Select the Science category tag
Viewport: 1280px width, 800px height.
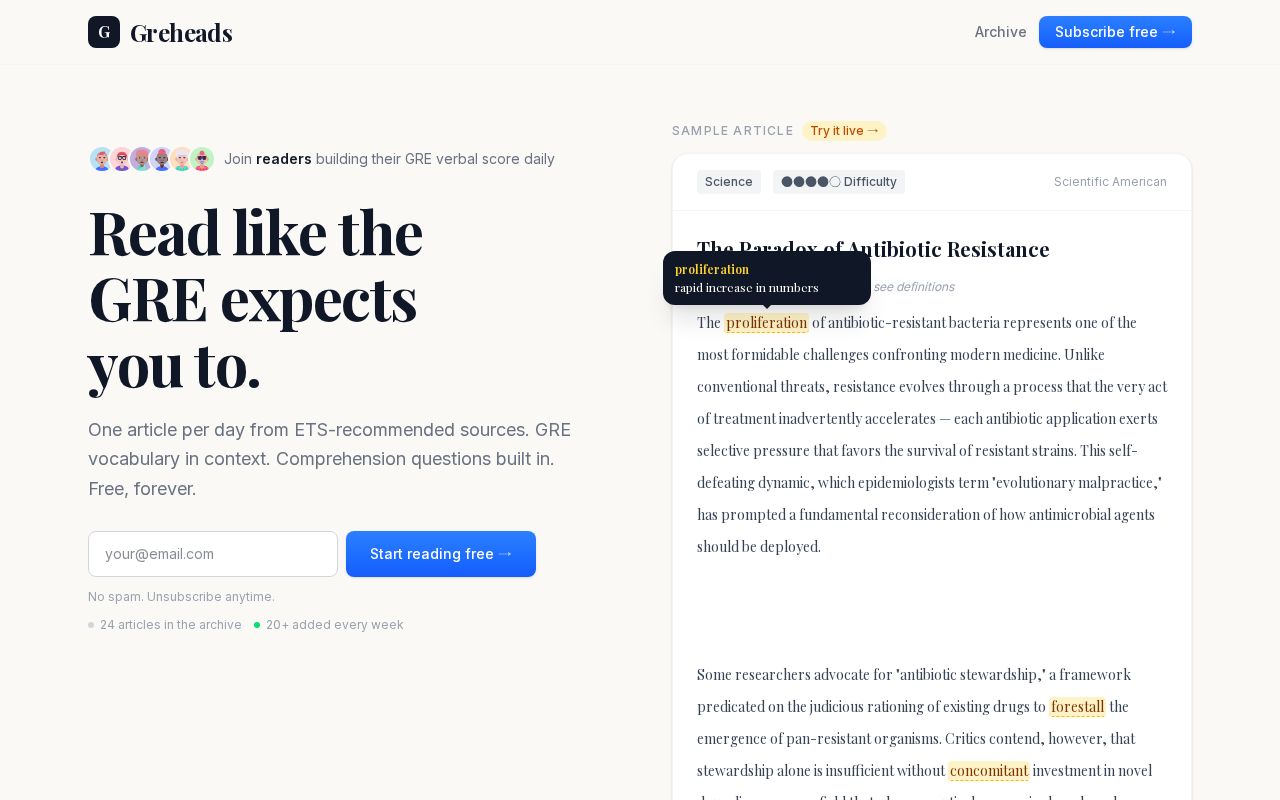pyautogui.click(x=729, y=182)
